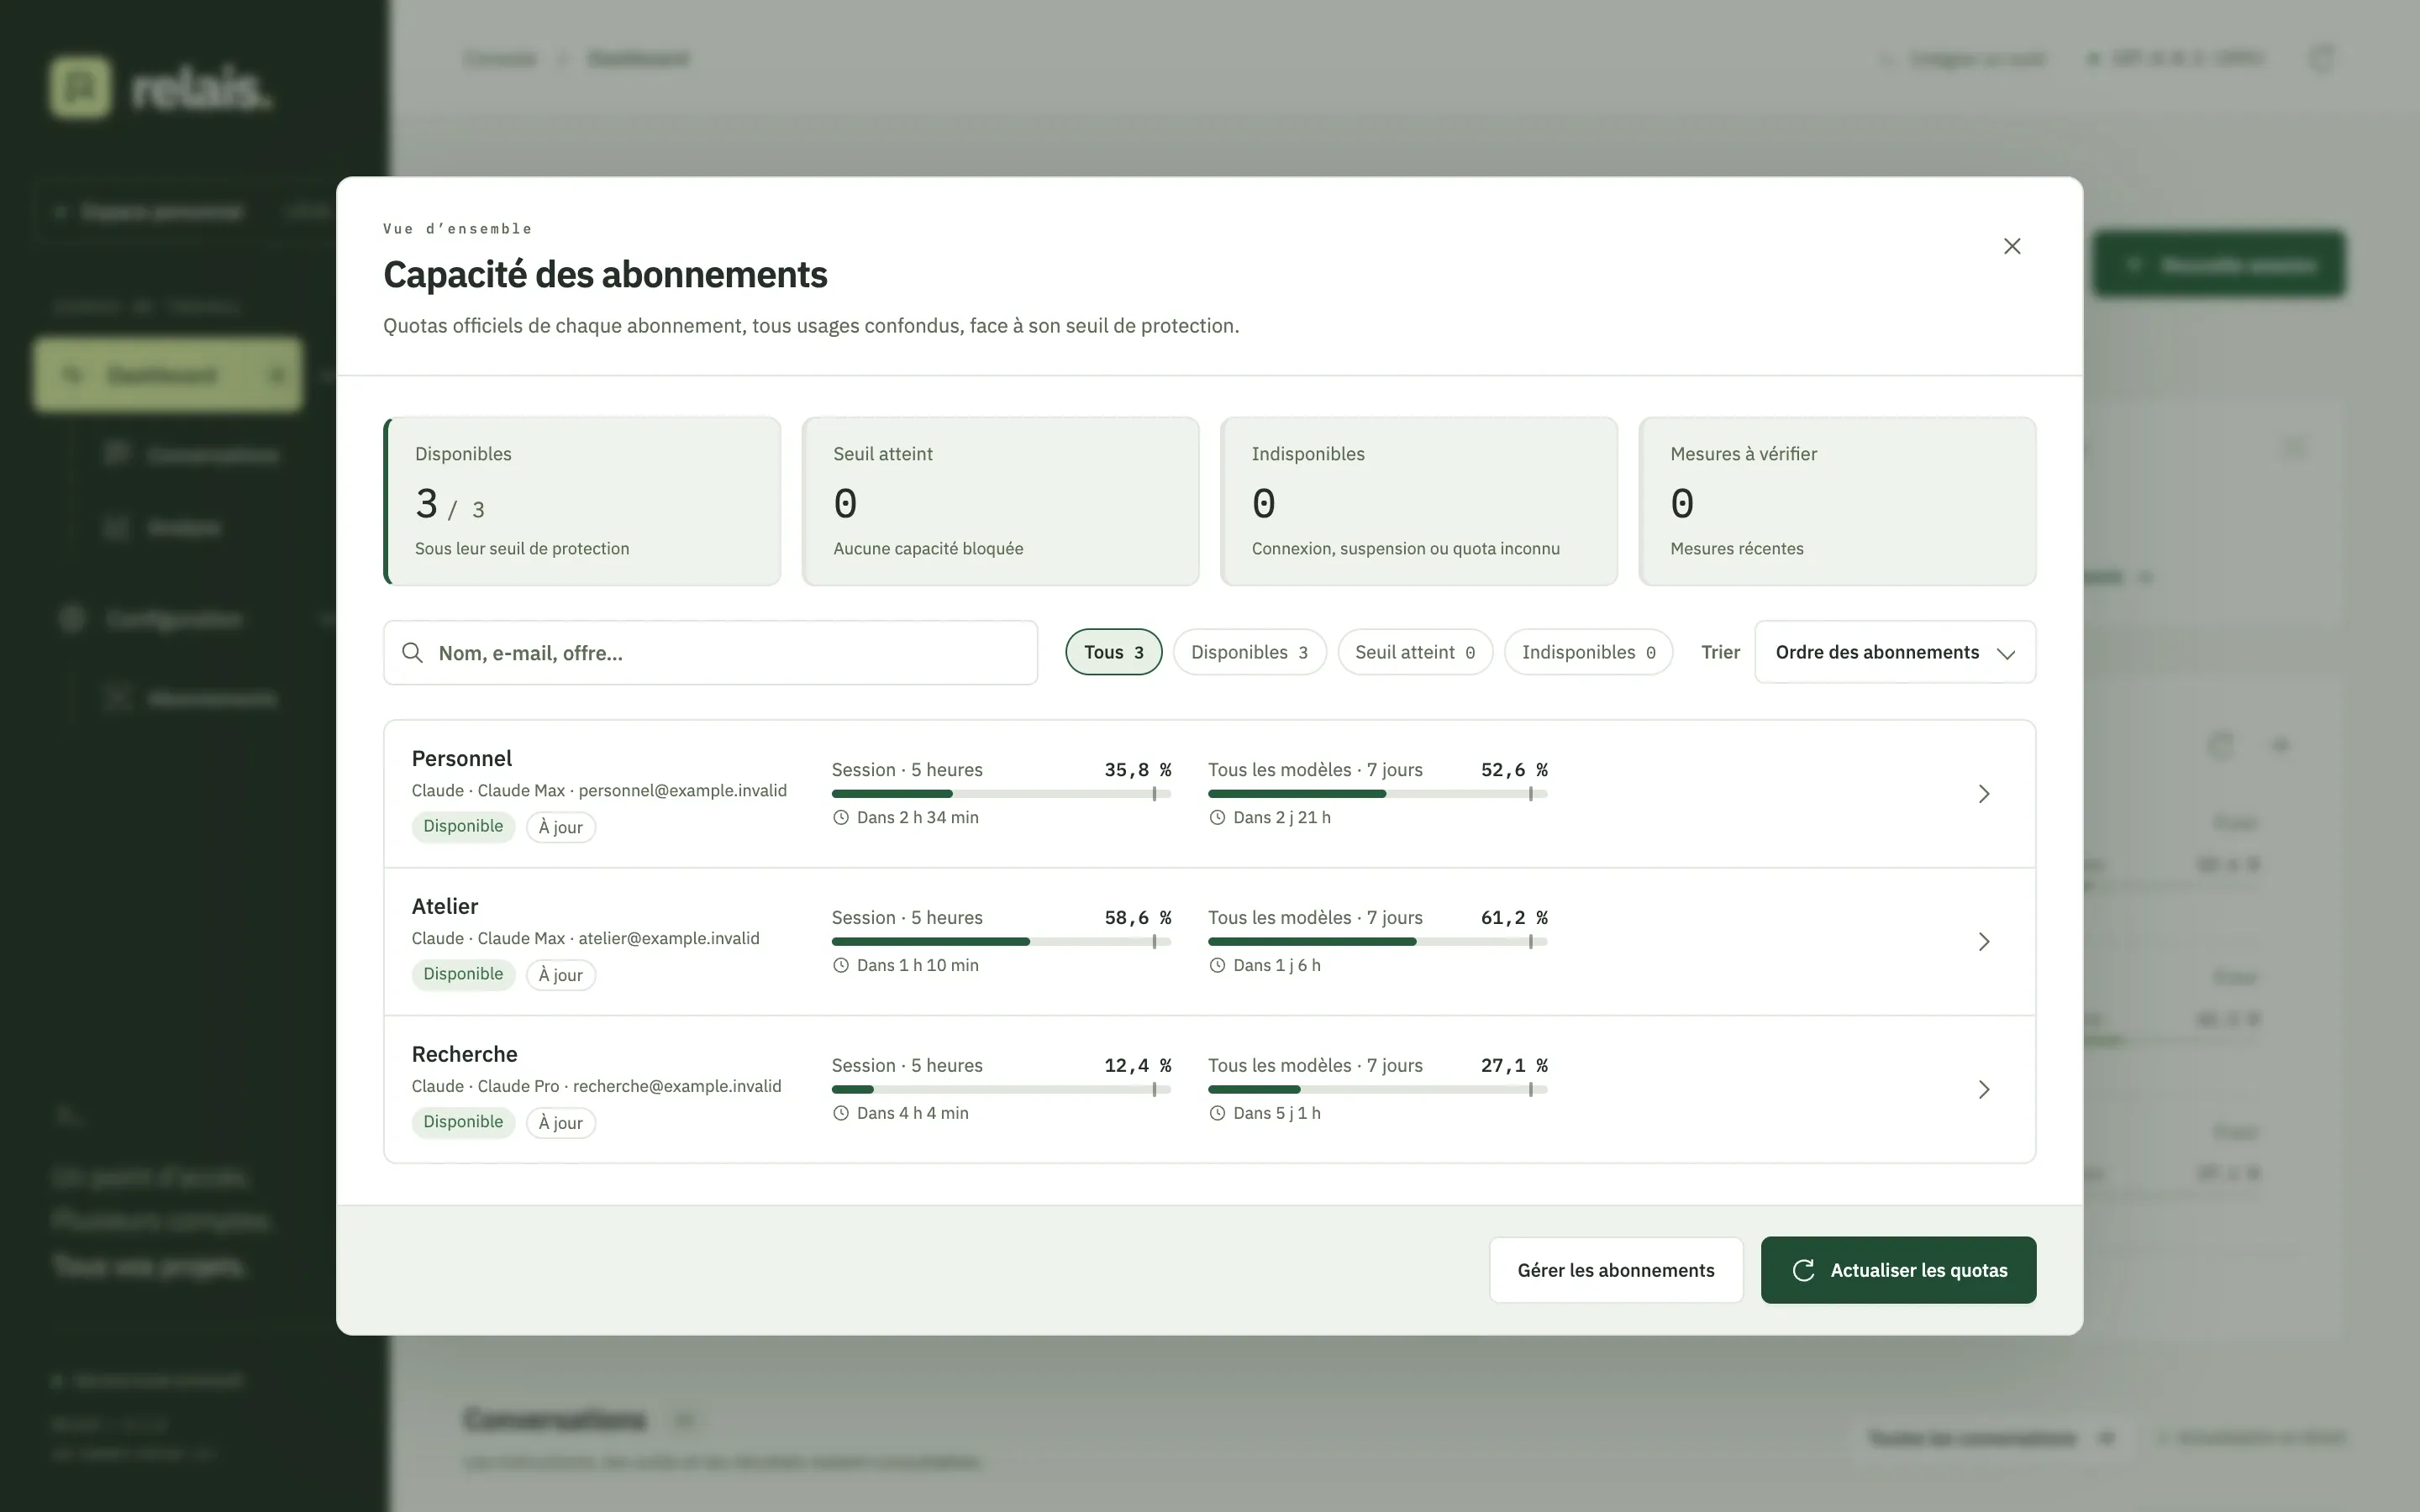Click clock icon beside Dans 5 j 1 h
The image size is (2420, 1512).
(x=1217, y=1114)
